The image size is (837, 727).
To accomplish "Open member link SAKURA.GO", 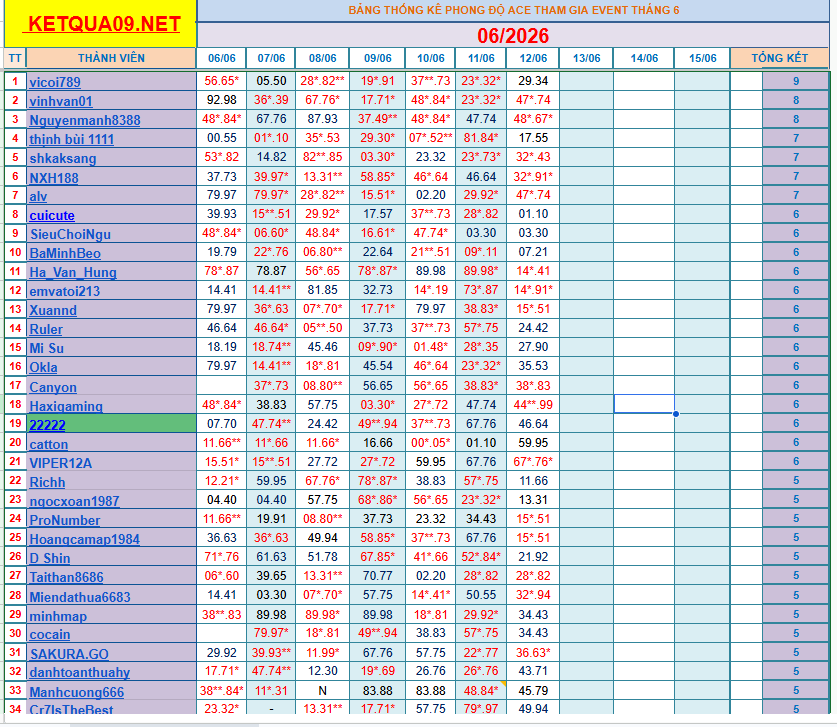I will pos(69,654).
